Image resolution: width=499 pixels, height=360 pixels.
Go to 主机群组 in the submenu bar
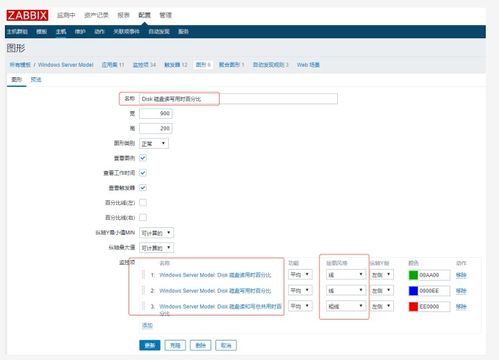(x=18, y=32)
